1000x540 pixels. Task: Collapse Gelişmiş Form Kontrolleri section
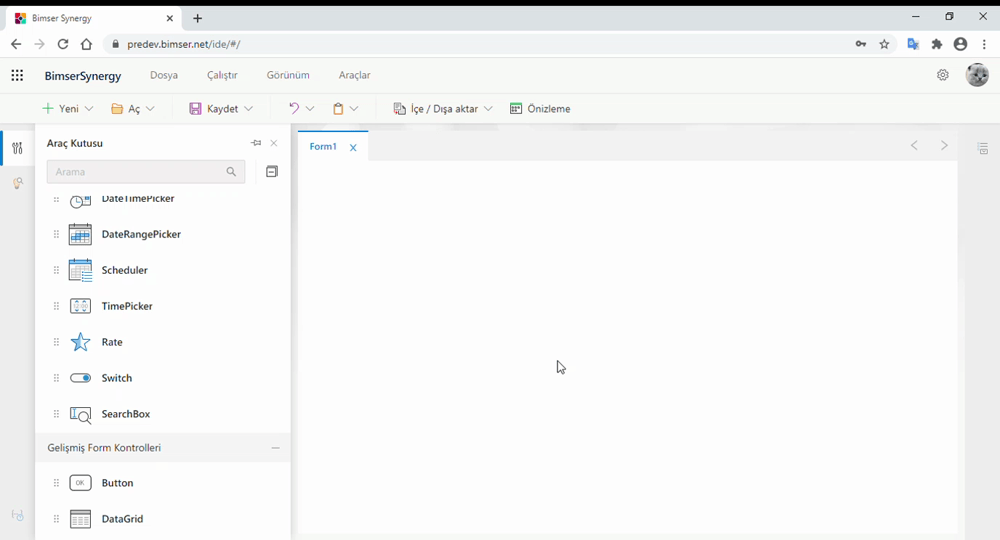[x=276, y=448]
